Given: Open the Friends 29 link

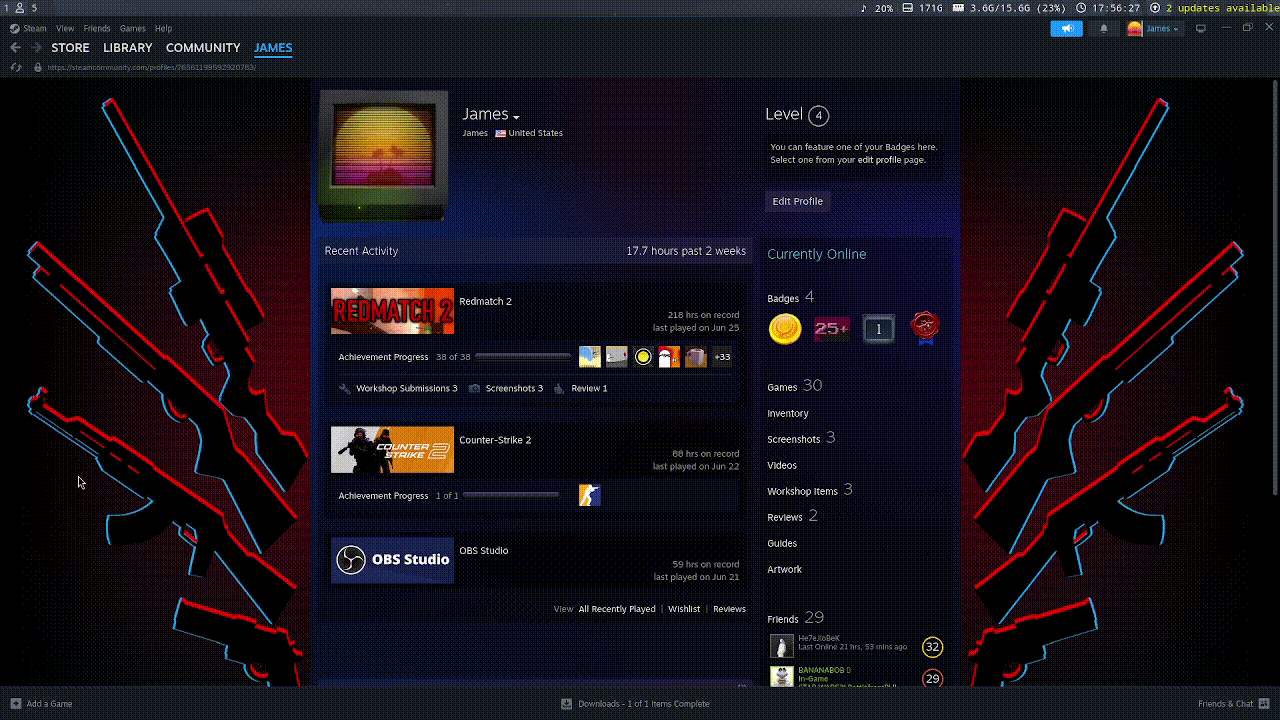Looking at the screenshot, I should [796, 618].
